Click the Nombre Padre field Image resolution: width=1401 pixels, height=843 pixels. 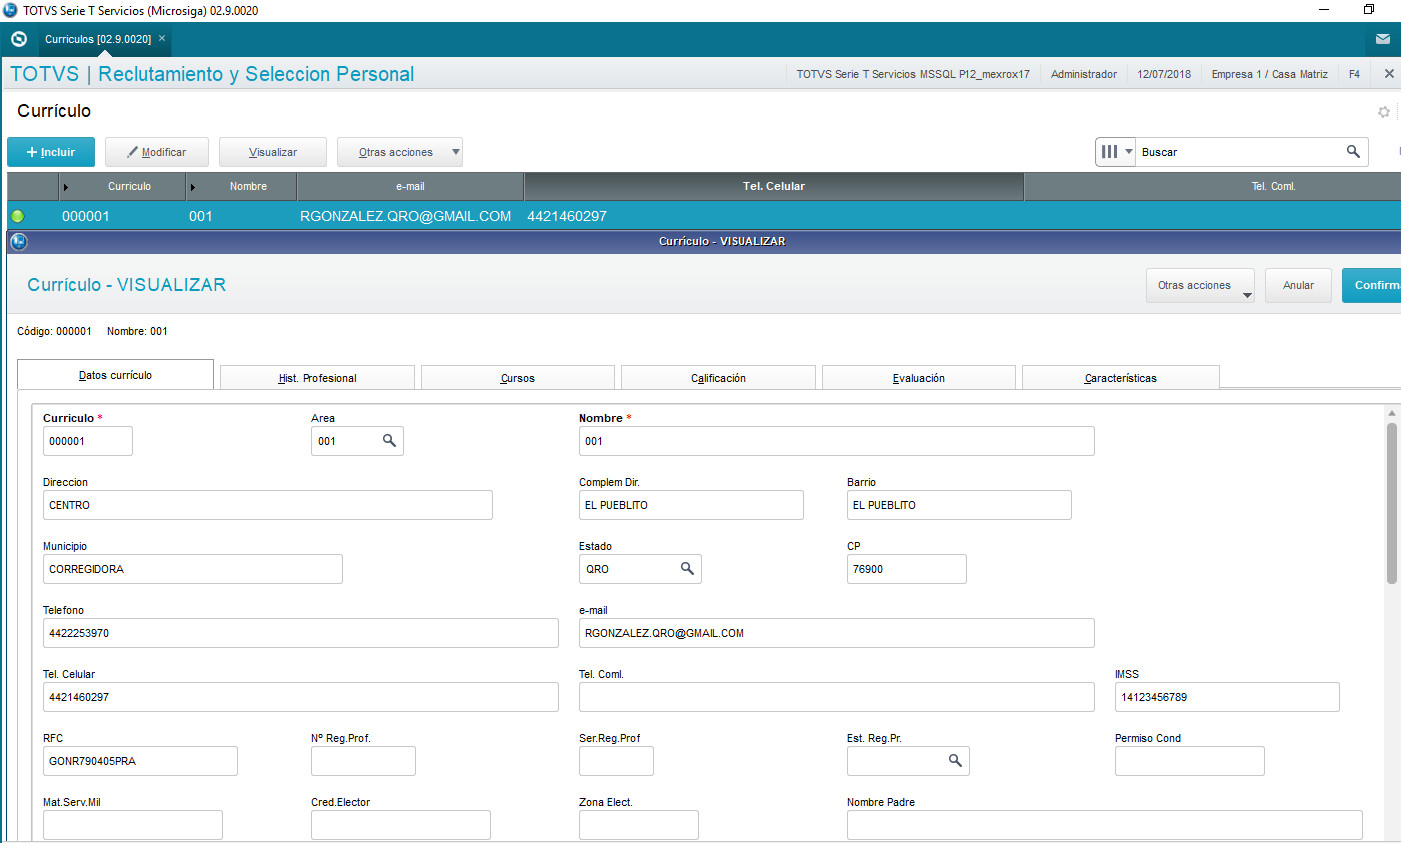1105,825
